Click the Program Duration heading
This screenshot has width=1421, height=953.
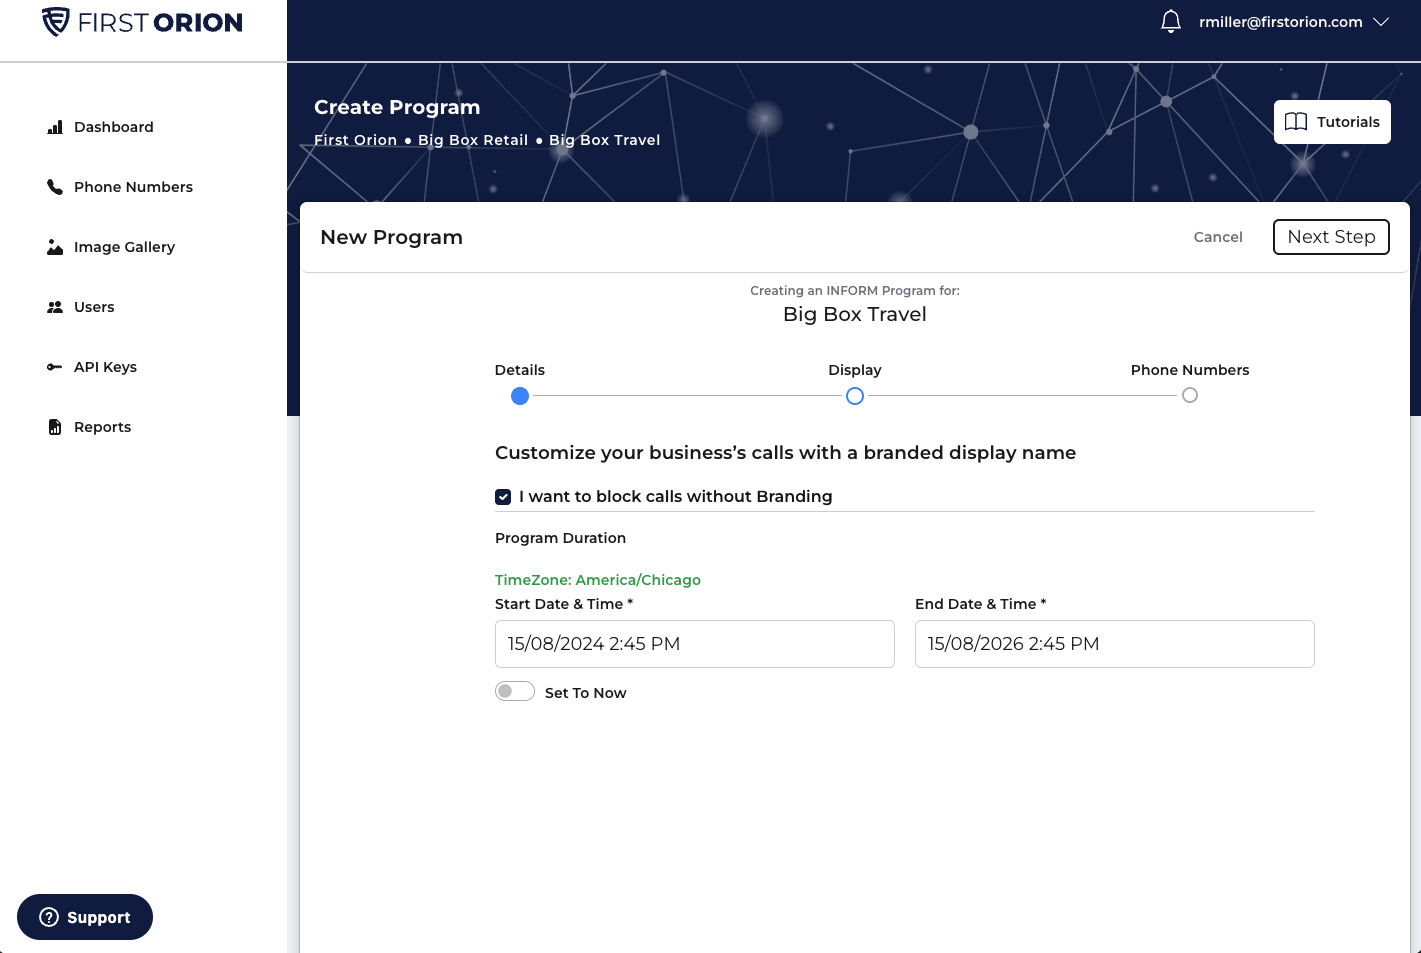[x=560, y=538]
